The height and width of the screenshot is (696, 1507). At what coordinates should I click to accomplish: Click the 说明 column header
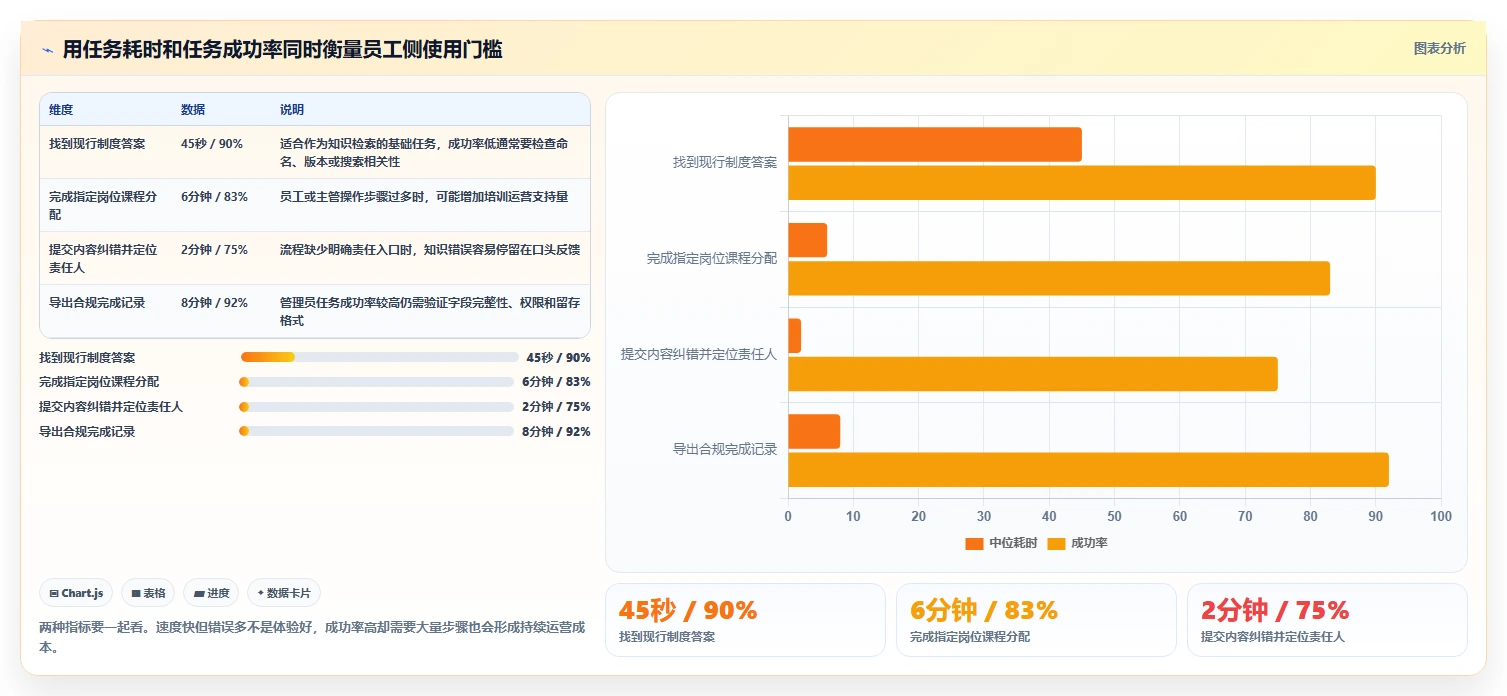point(292,110)
